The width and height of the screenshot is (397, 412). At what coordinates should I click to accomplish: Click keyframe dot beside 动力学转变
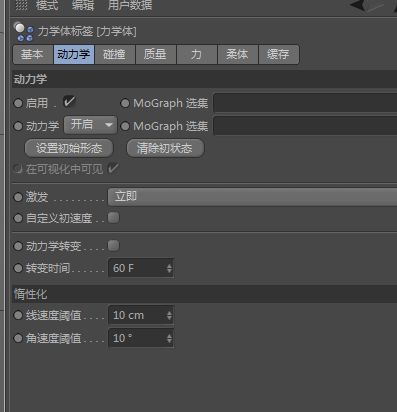pos(18,246)
